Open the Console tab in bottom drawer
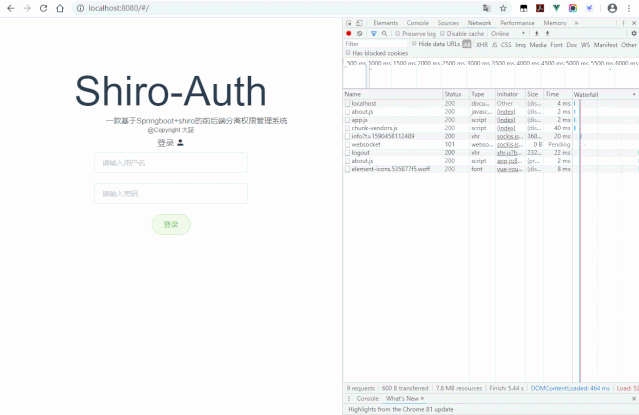This screenshot has height=415, width=639. click(367, 398)
